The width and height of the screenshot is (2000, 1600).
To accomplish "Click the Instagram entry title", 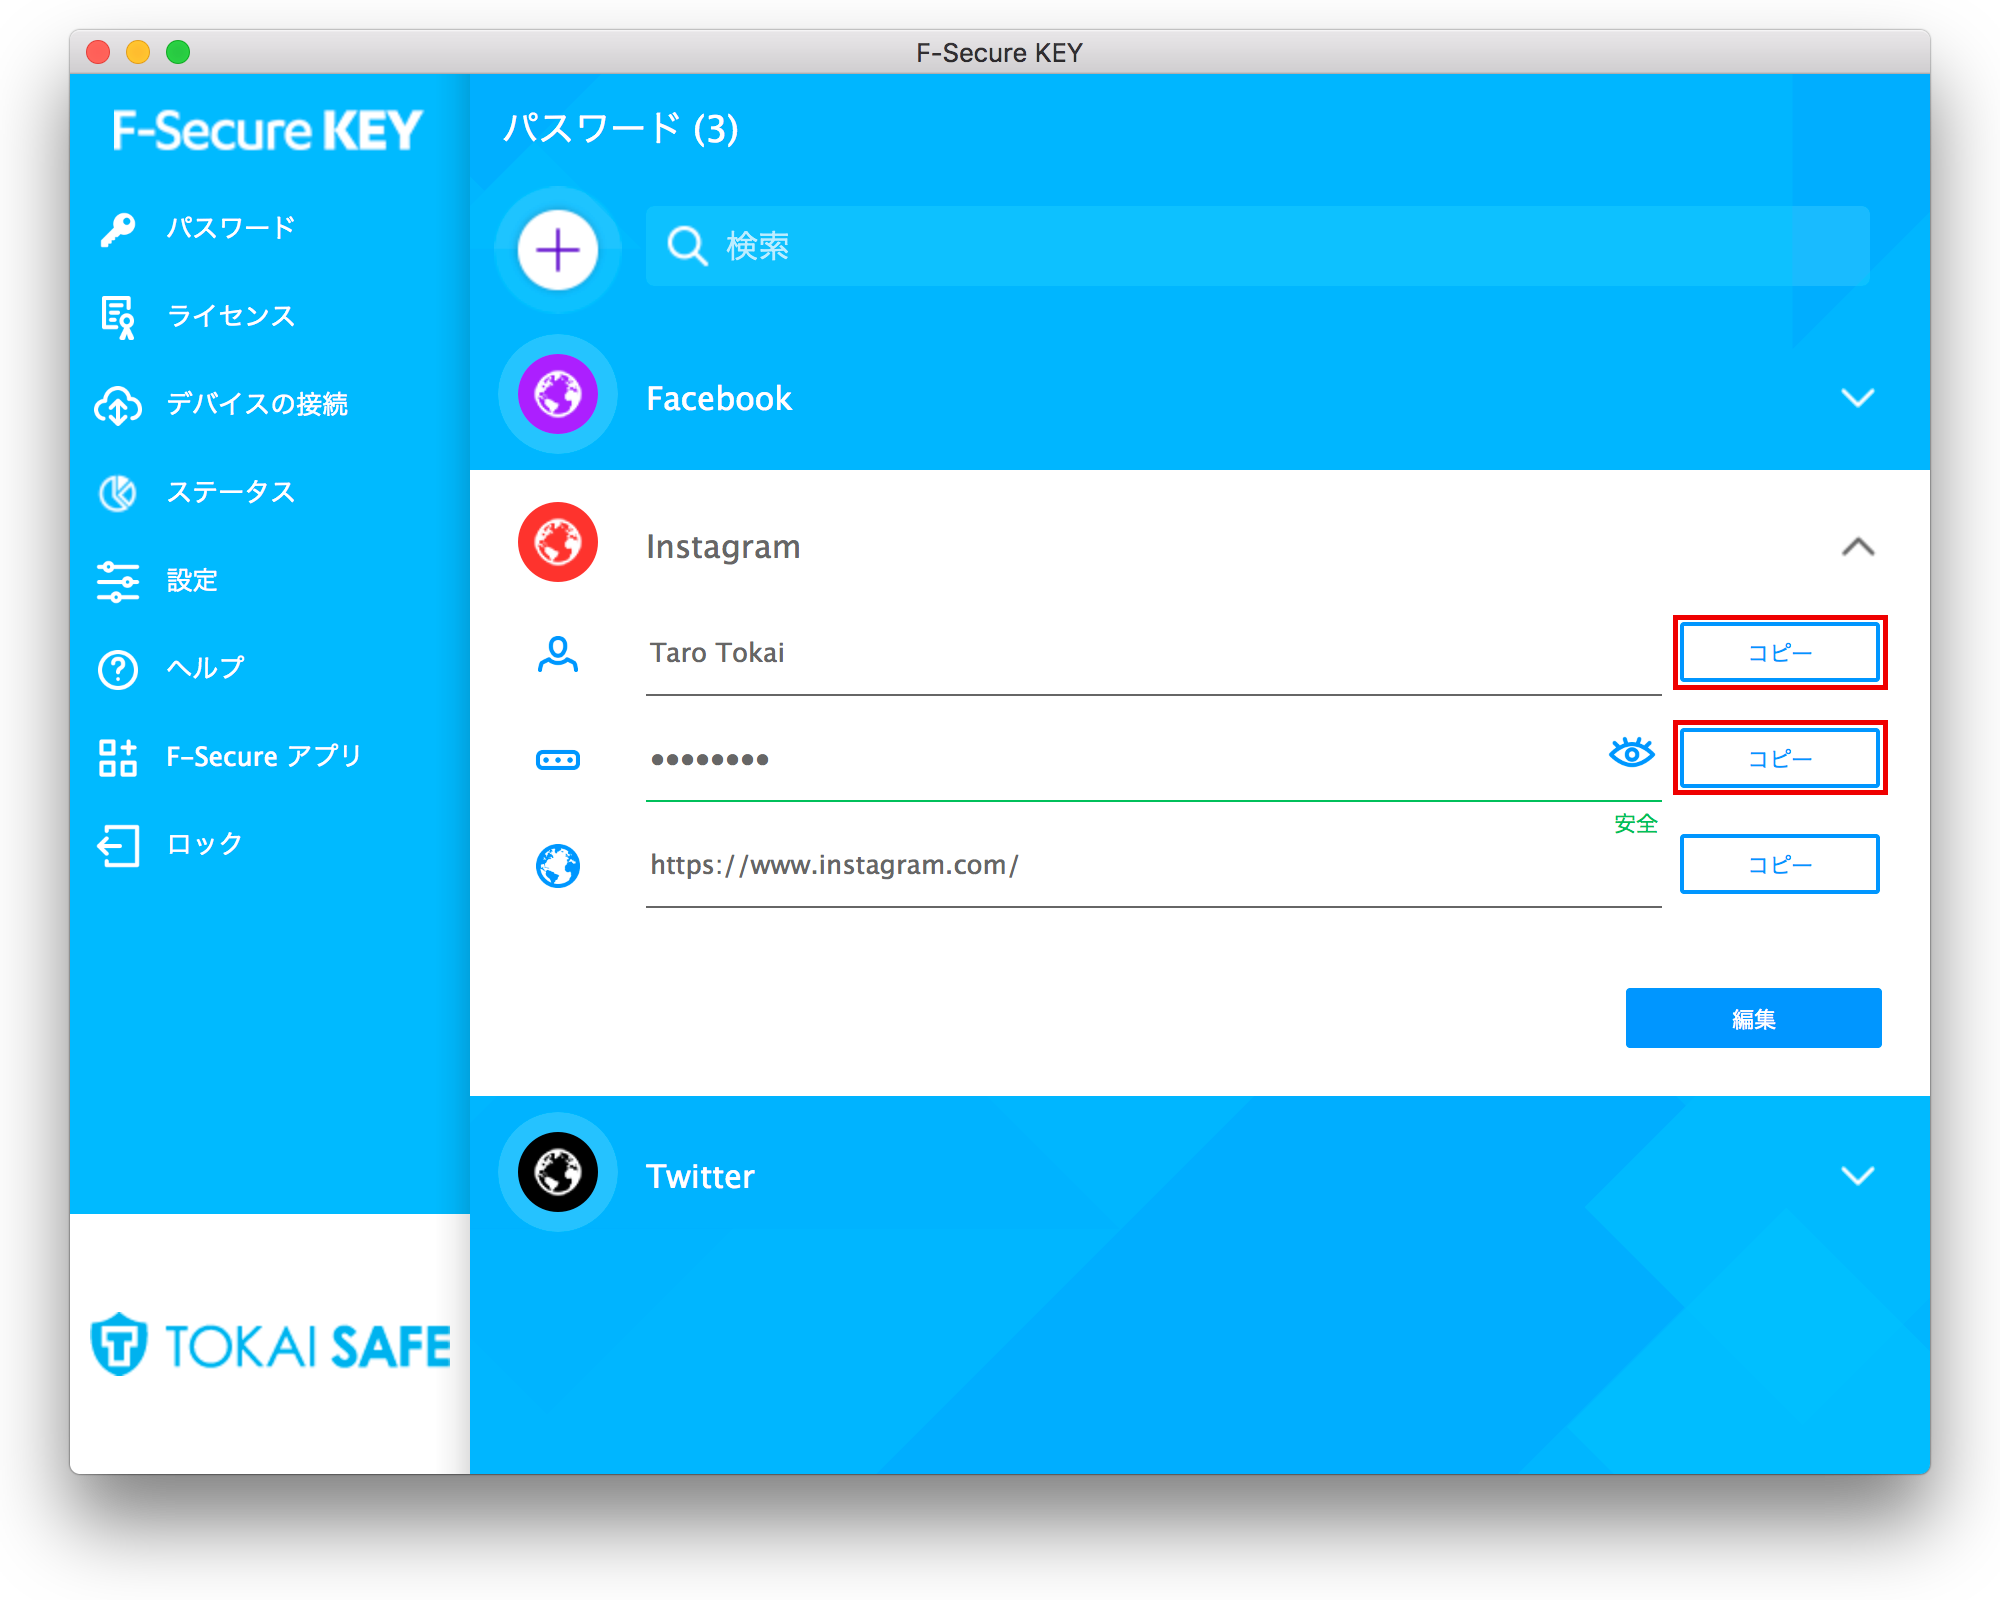I will [x=723, y=547].
